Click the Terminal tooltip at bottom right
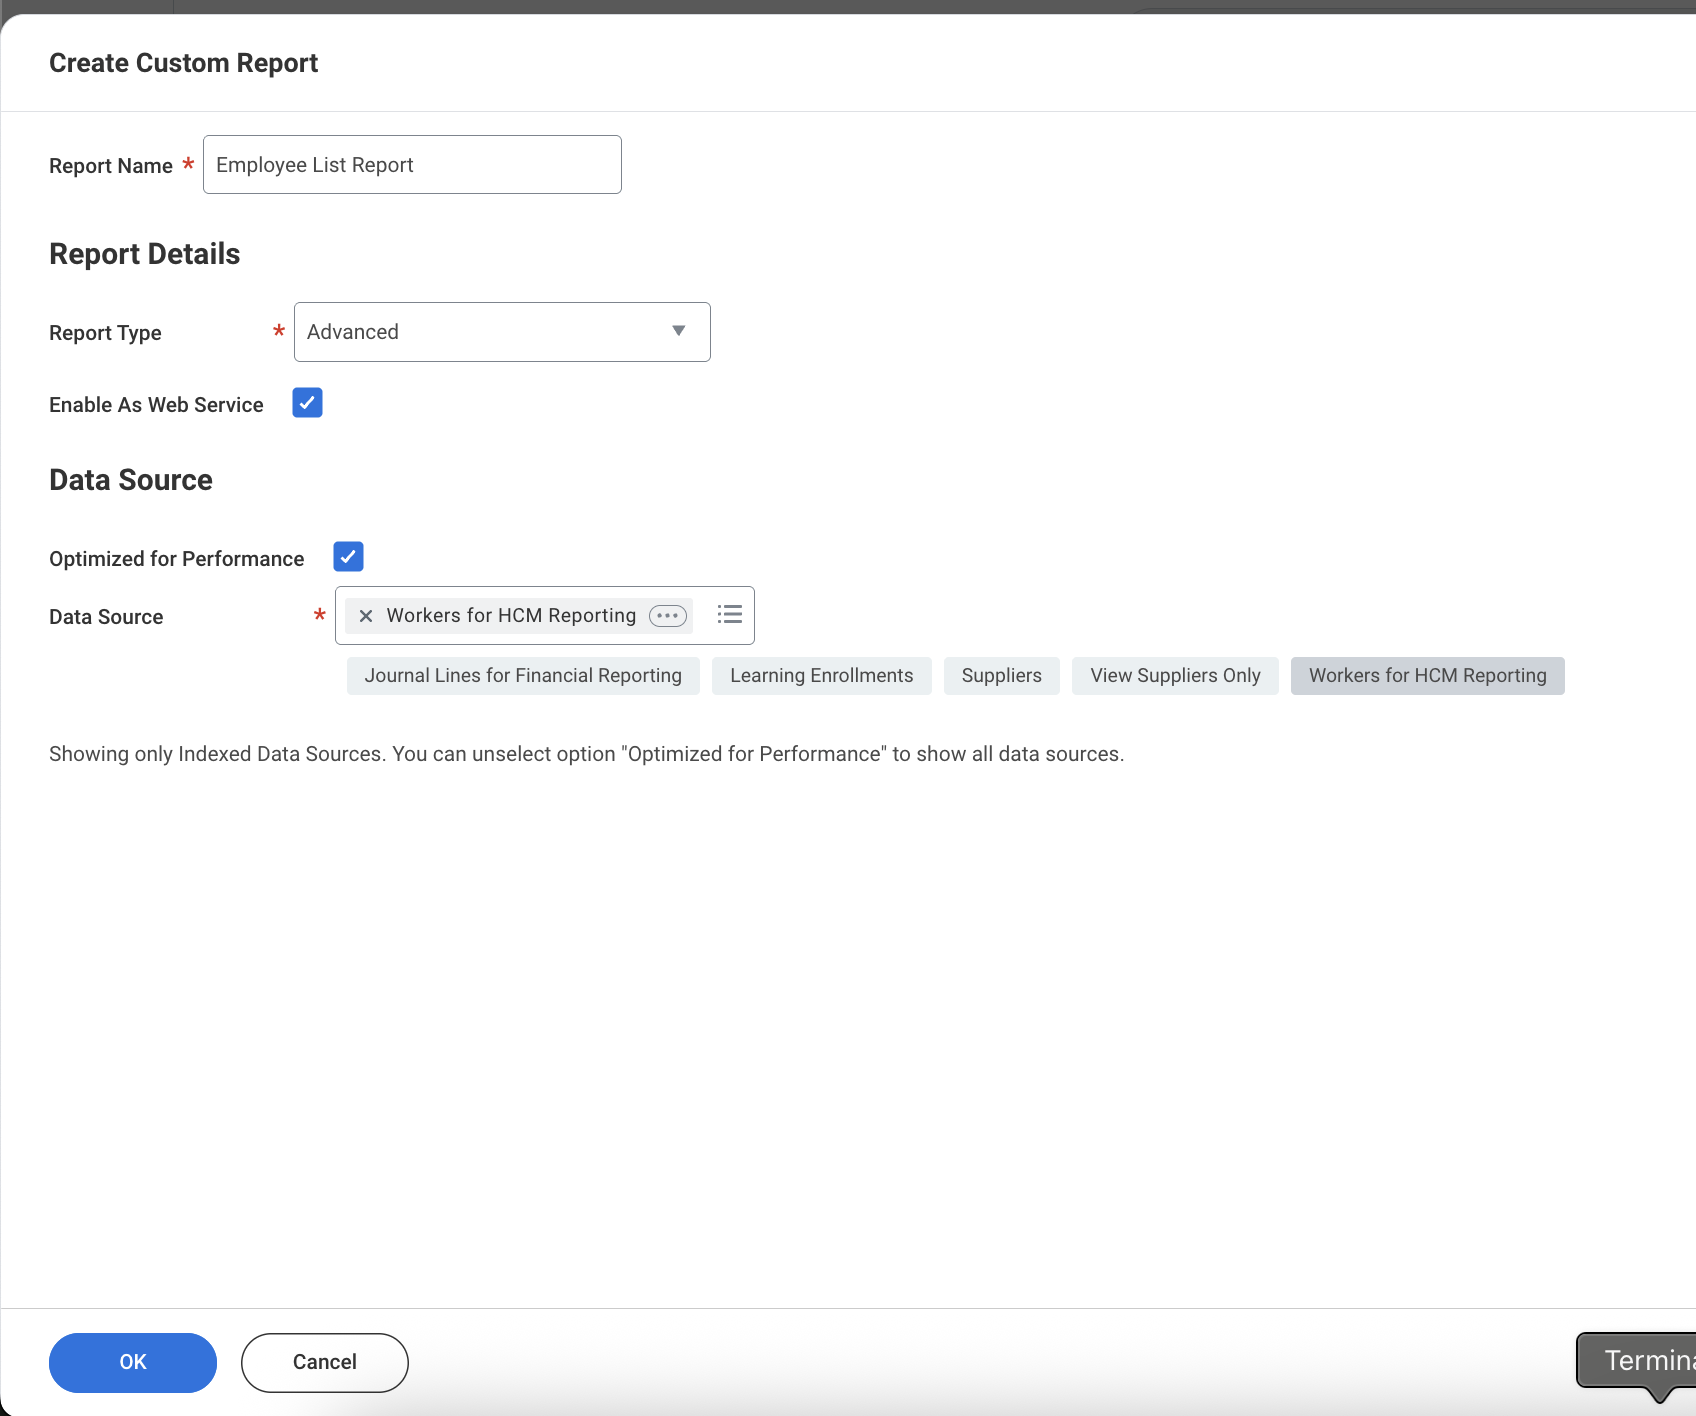Image resolution: width=1696 pixels, height=1416 pixels. coord(1640,1360)
